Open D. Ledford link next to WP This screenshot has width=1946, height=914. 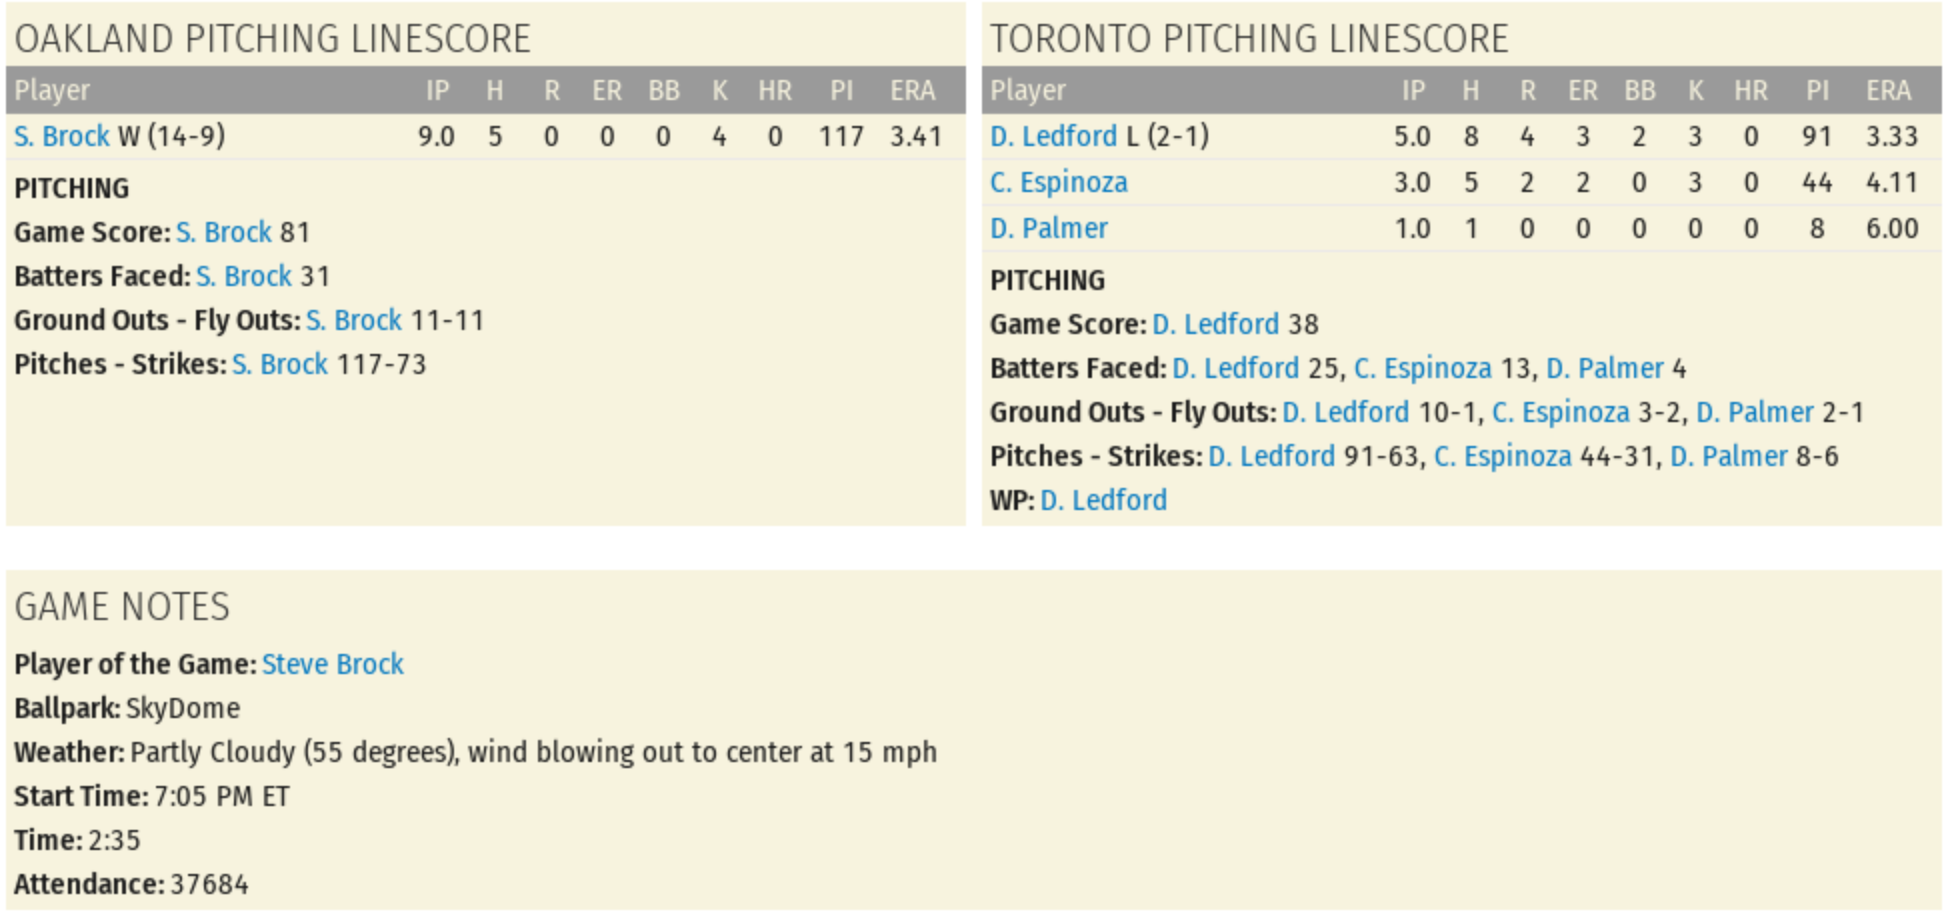coord(1103,500)
